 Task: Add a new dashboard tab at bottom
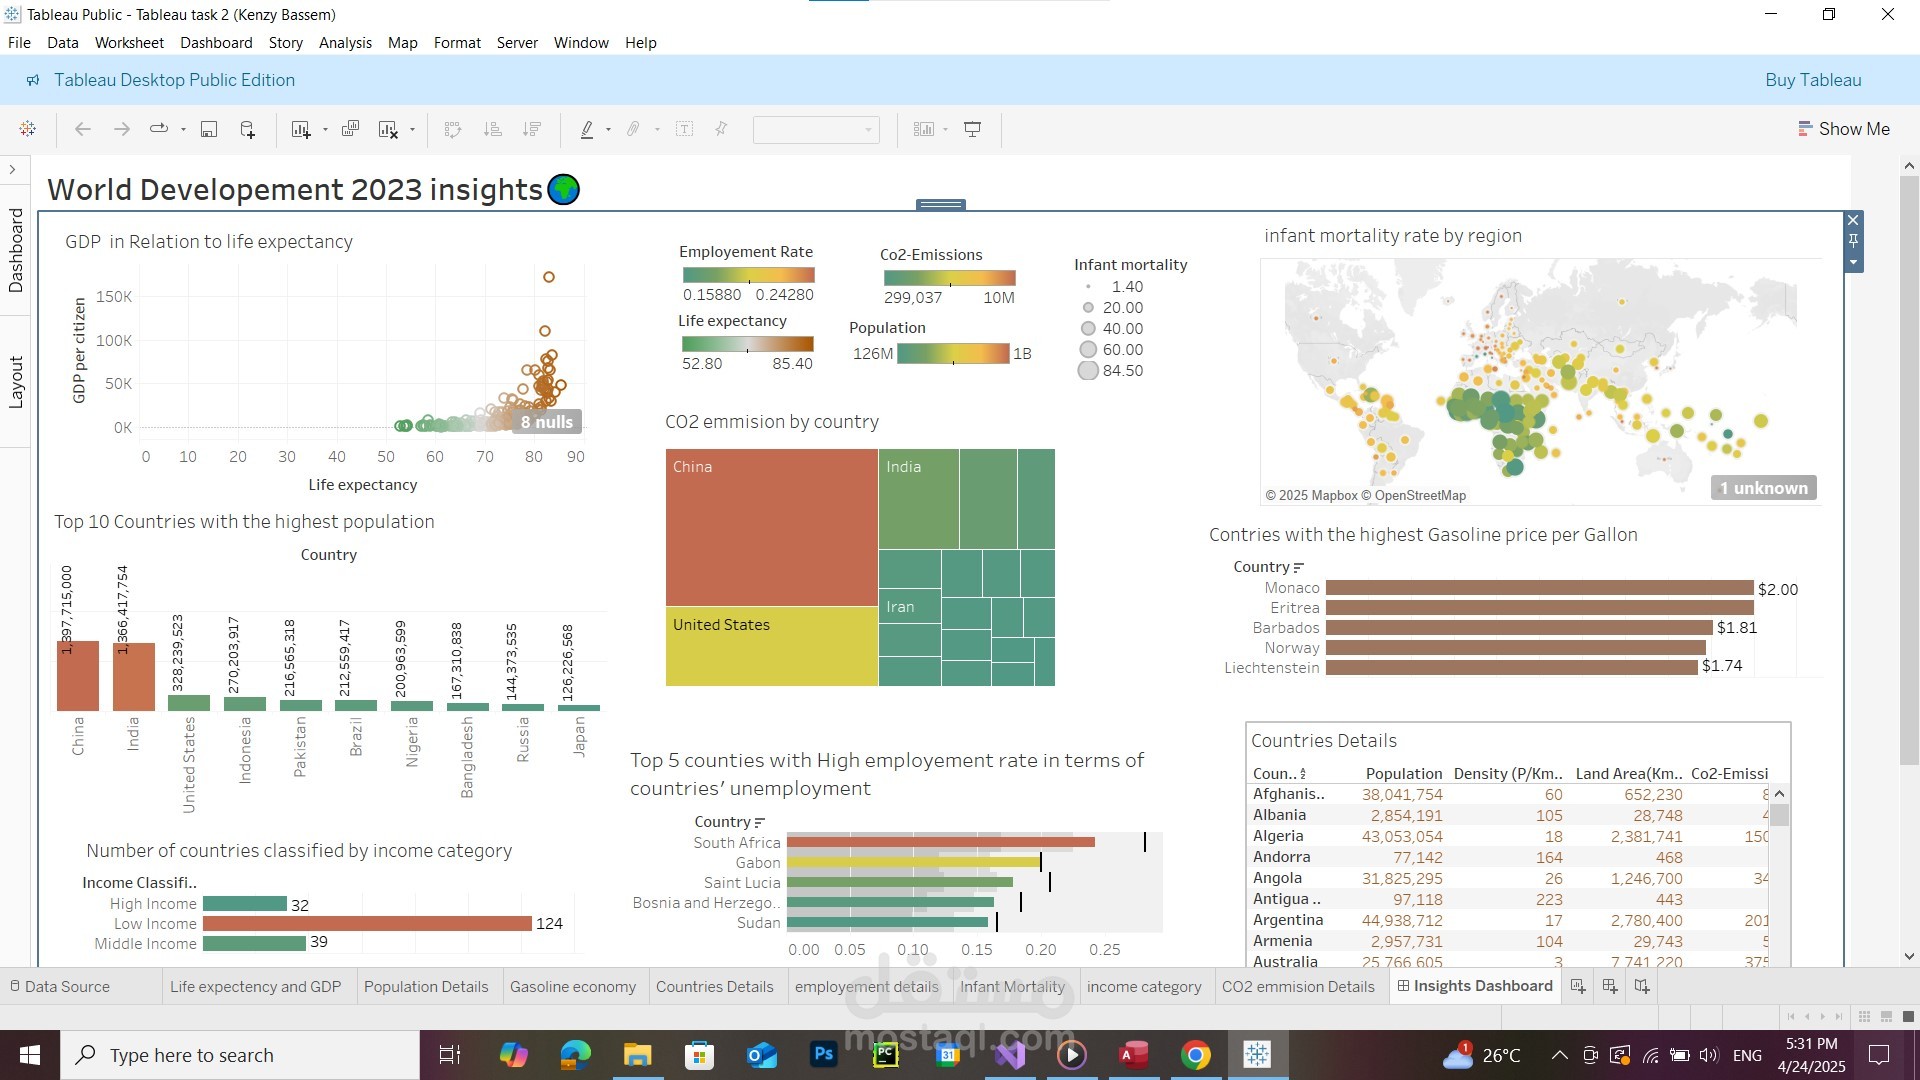click(x=1610, y=986)
